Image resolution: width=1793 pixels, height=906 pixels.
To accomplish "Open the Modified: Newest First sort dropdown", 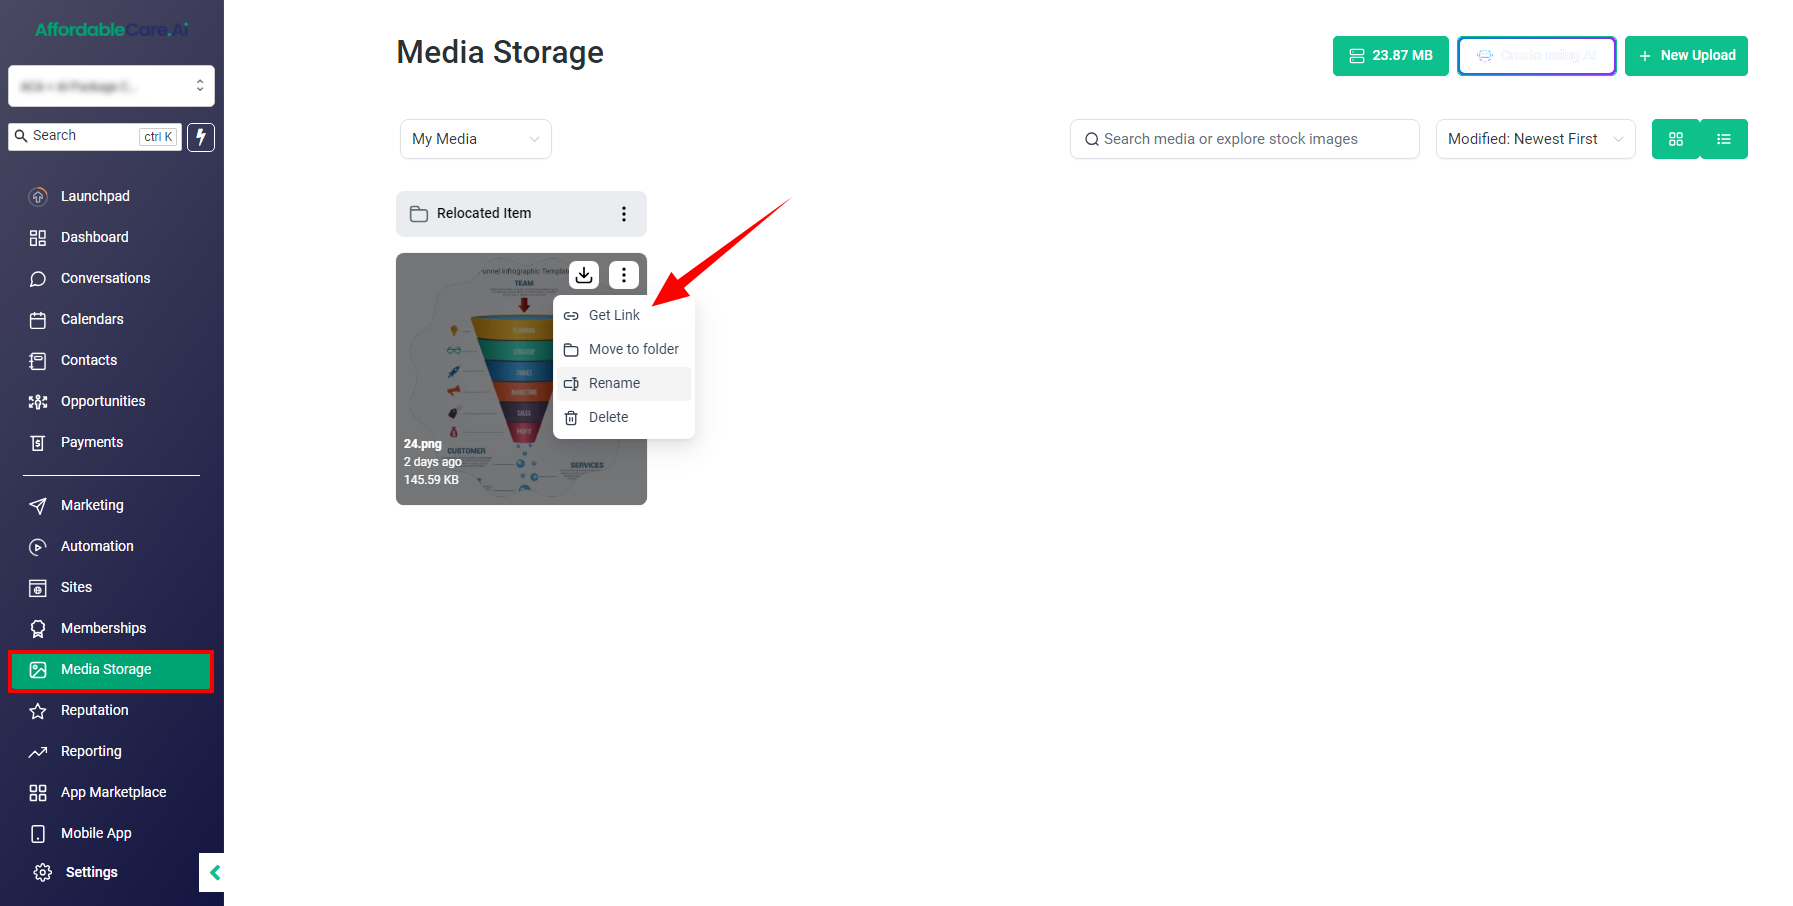I will point(1536,139).
